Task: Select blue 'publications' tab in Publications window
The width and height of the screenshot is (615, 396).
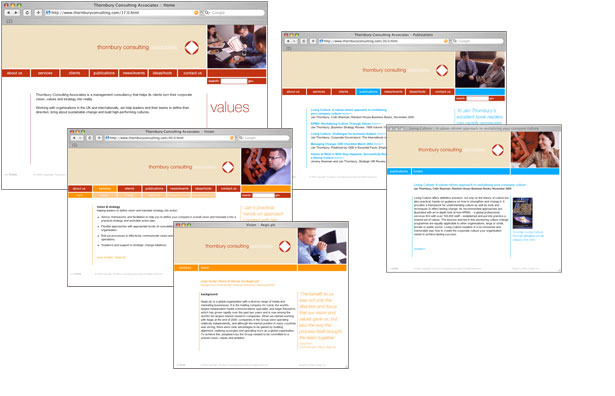Action: click(368, 92)
